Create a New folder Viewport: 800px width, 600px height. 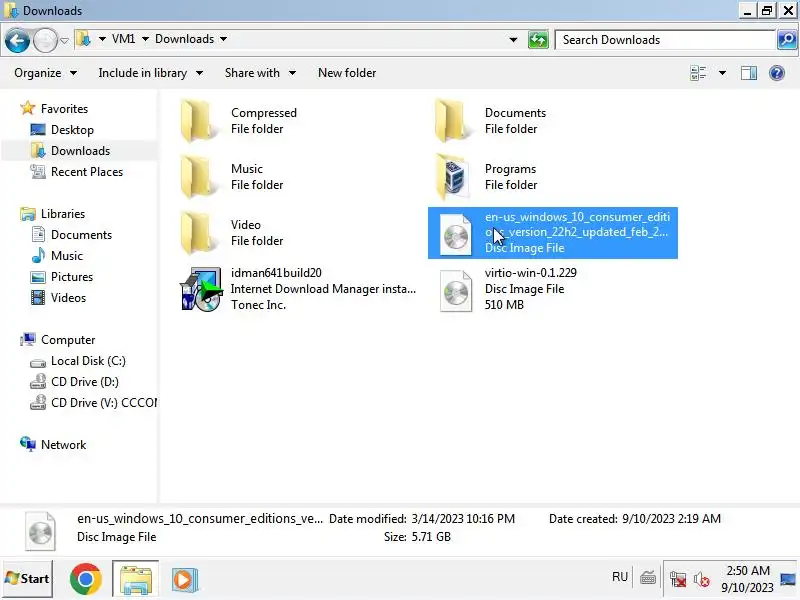[x=347, y=73]
